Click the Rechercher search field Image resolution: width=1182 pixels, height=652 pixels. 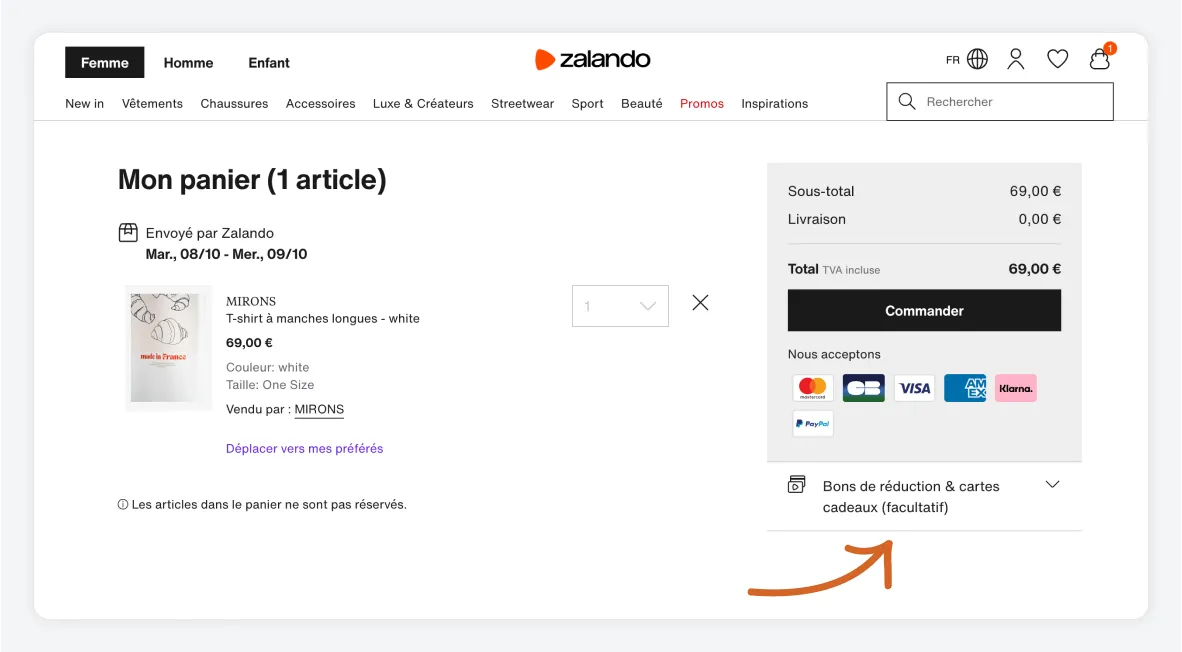click(1000, 102)
